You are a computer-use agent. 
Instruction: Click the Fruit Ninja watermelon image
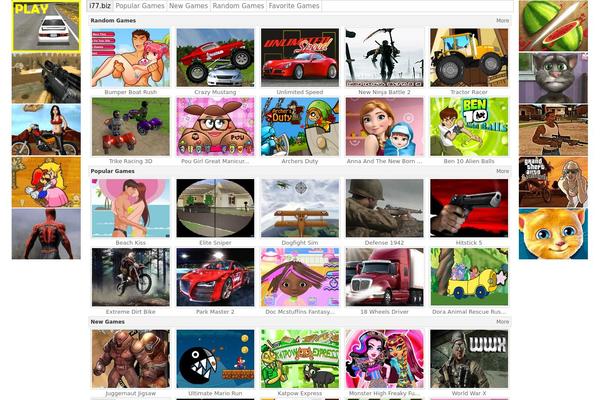coord(553,26)
